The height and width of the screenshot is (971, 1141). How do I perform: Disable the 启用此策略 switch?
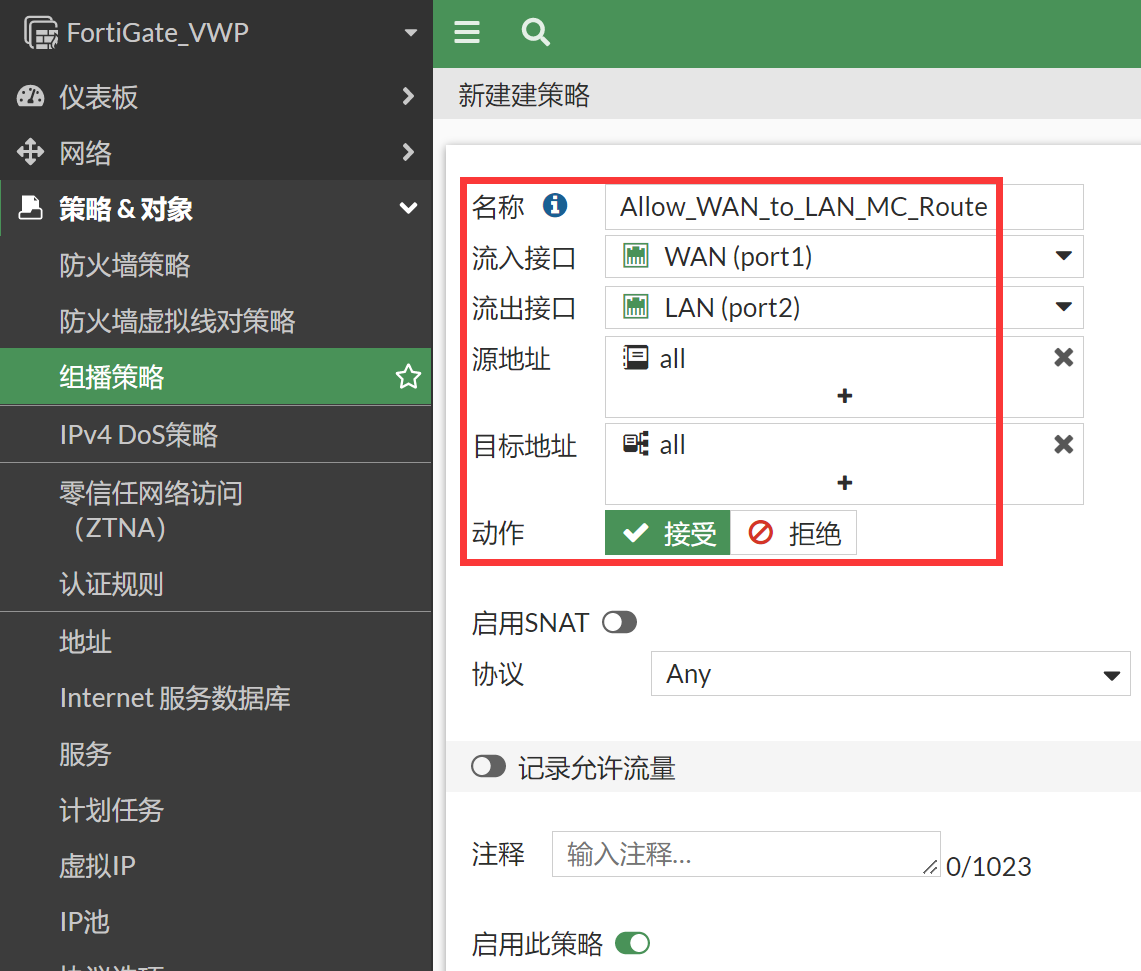[x=632, y=943]
